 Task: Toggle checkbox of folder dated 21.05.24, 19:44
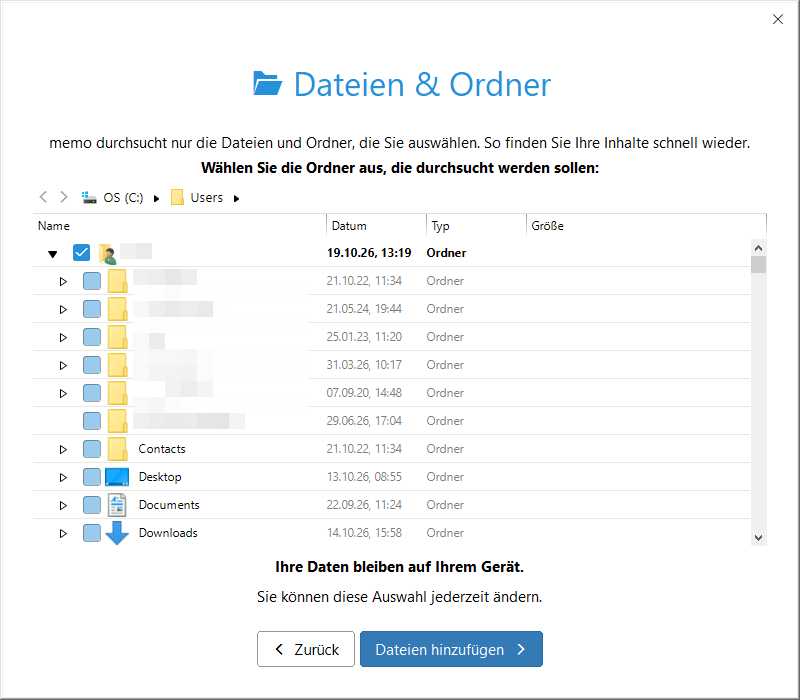tap(92, 309)
